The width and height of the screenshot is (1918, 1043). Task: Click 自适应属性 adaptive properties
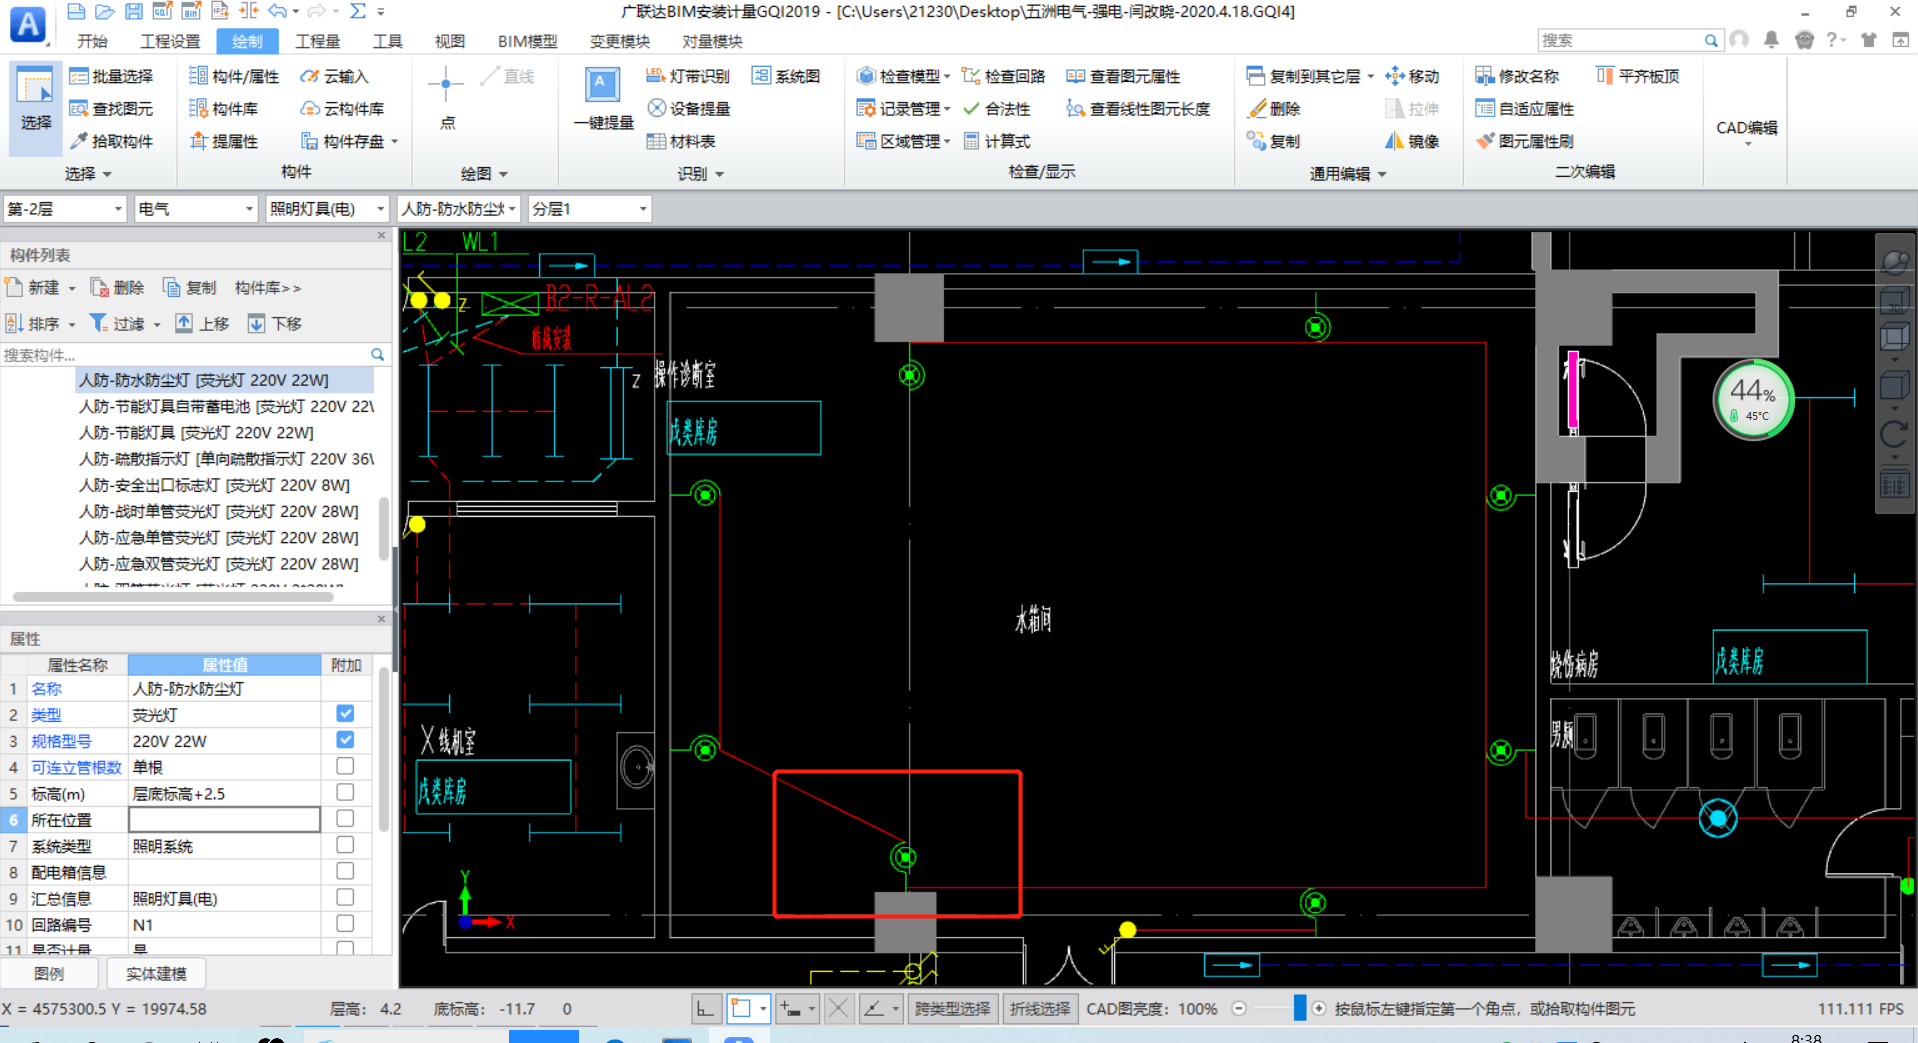tap(1524, 109)
